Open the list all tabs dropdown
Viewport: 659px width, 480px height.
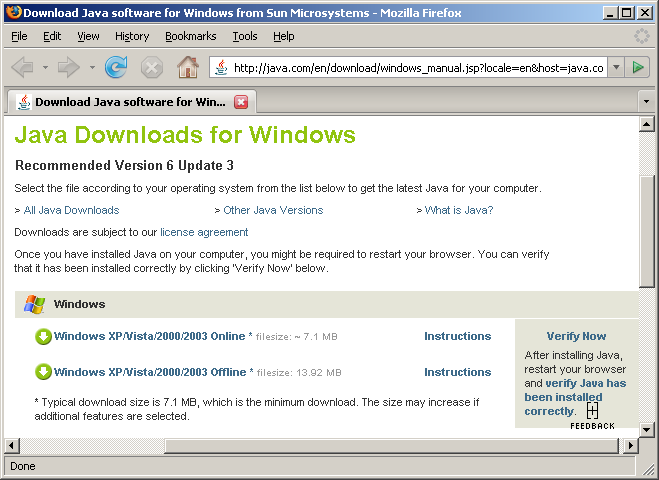[x=646, y=102]
